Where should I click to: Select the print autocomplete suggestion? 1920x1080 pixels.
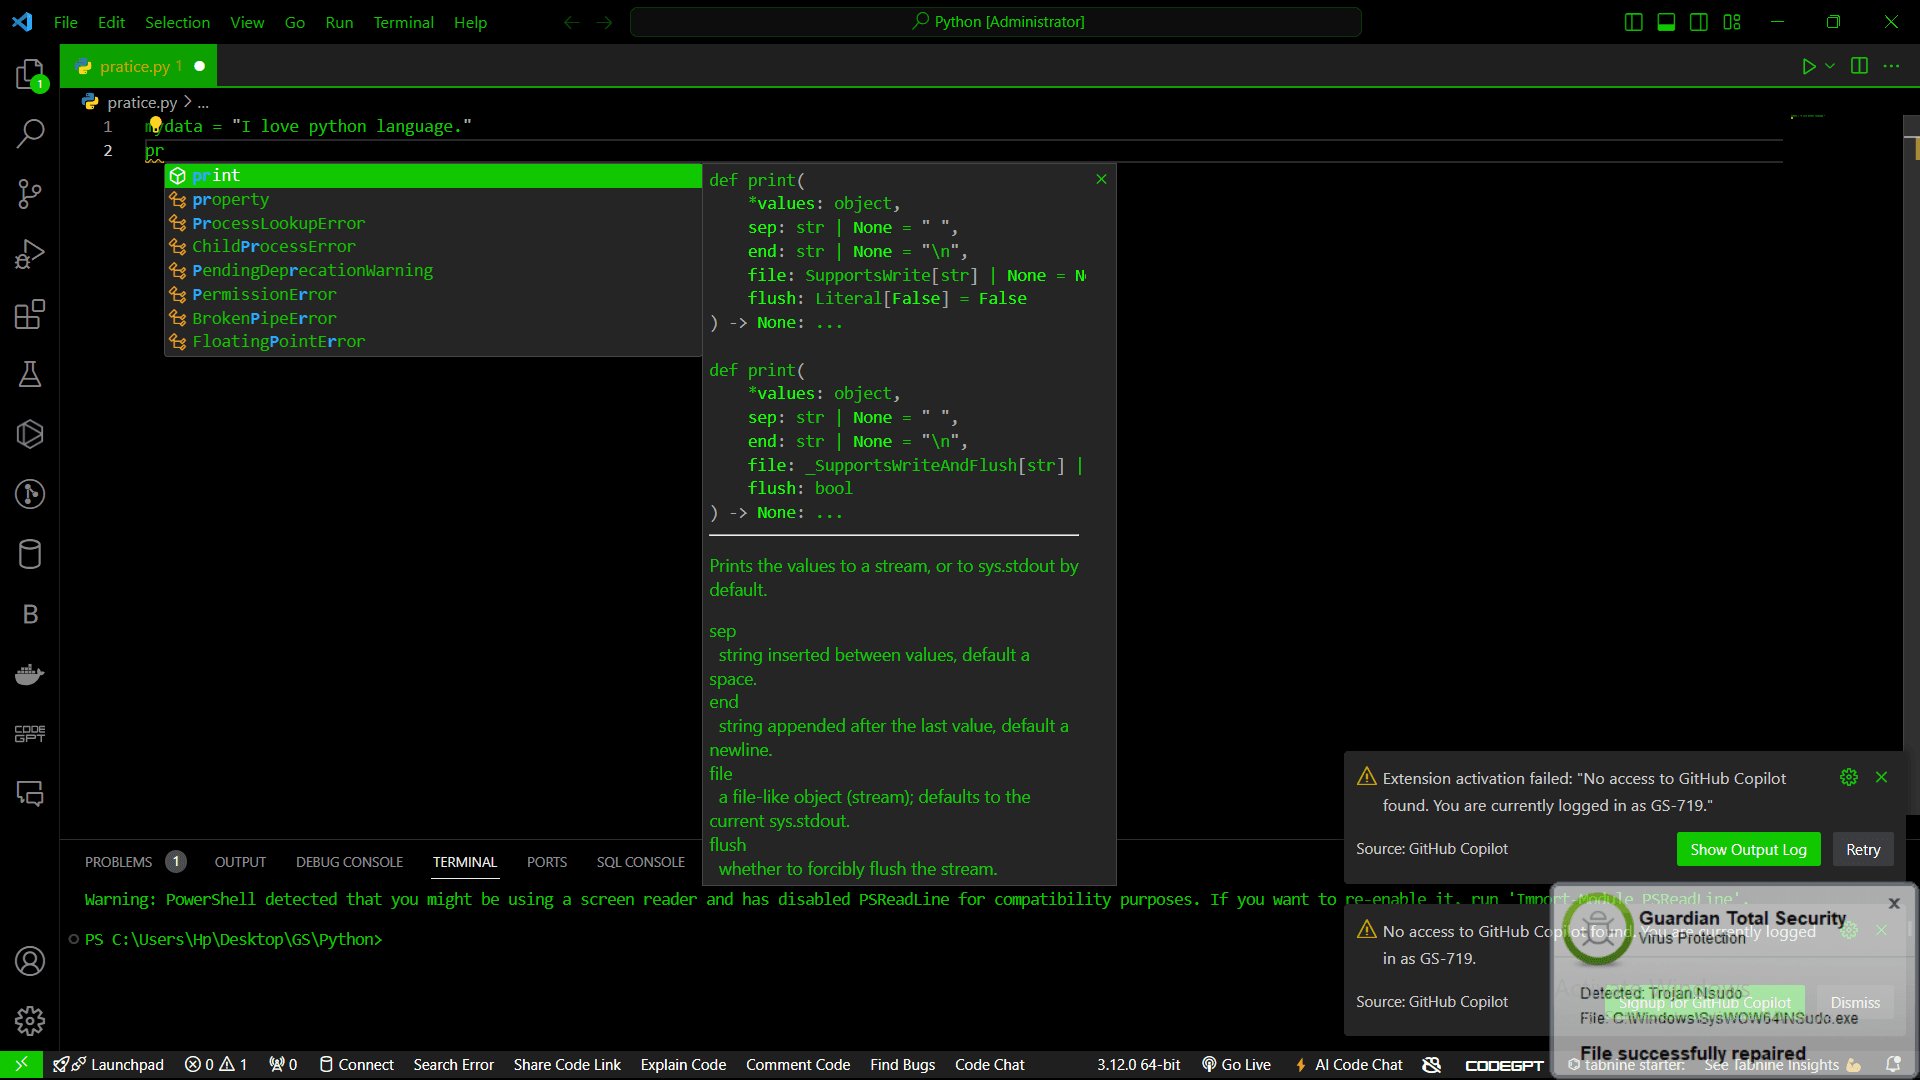(433, 176)
